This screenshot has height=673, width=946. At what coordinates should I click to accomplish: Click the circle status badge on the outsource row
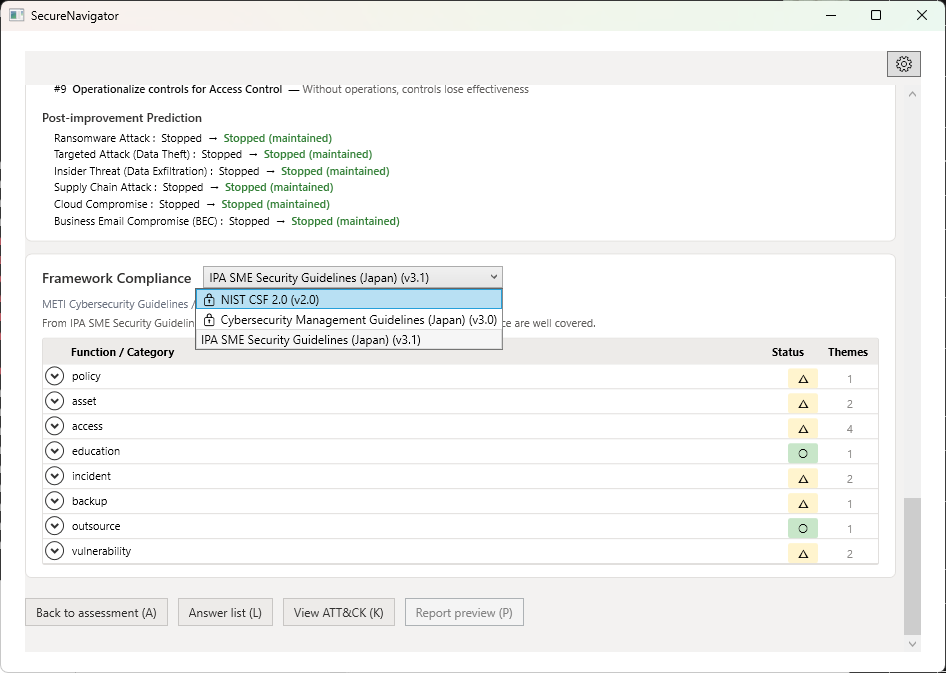802,527
